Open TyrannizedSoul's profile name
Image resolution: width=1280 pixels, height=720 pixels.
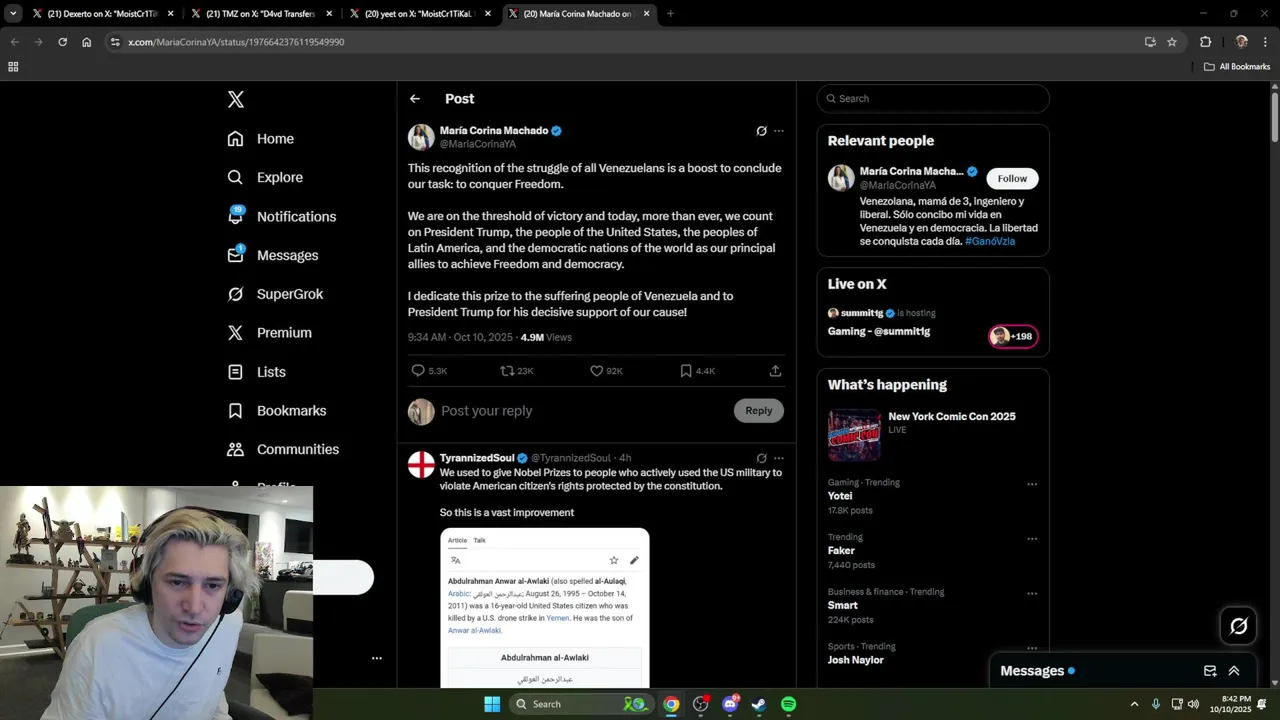pyautogui.click(x=477, y=458)
